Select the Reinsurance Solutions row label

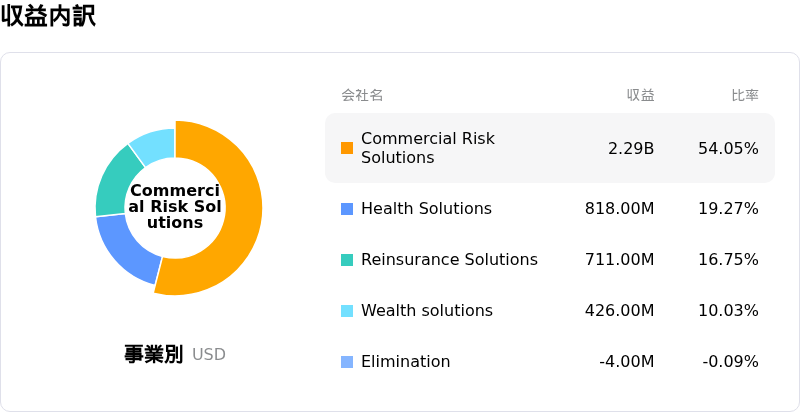(449, 260)
